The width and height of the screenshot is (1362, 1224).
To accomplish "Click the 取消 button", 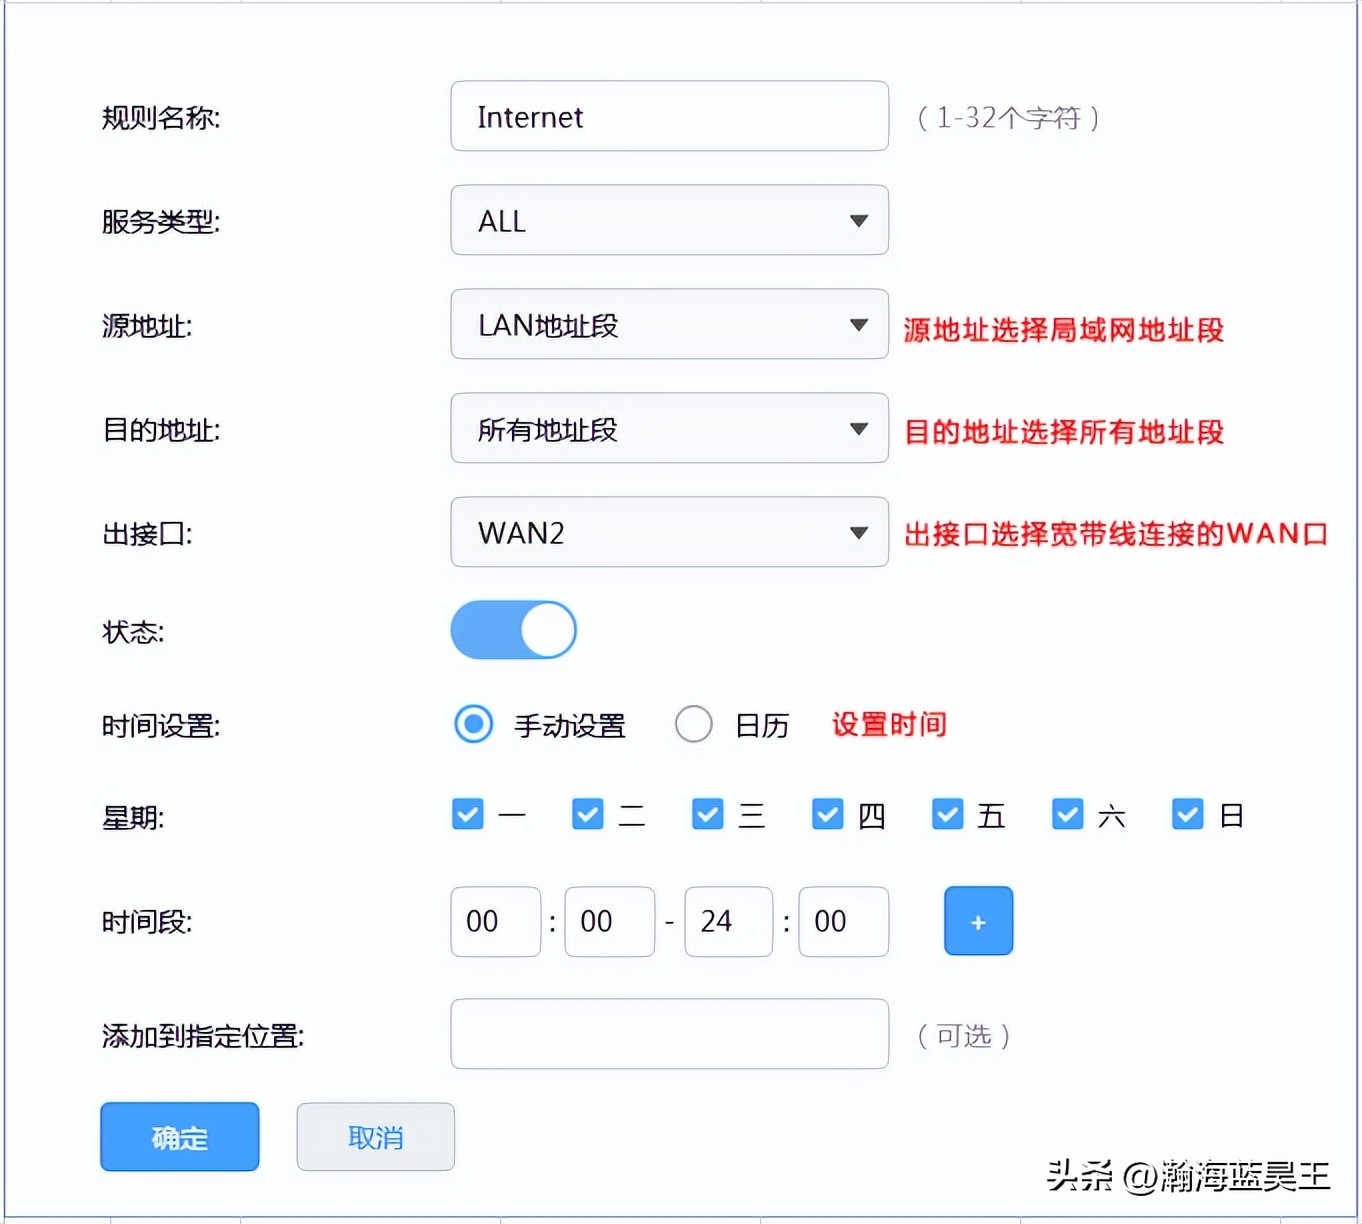I will pos(375,1136).
